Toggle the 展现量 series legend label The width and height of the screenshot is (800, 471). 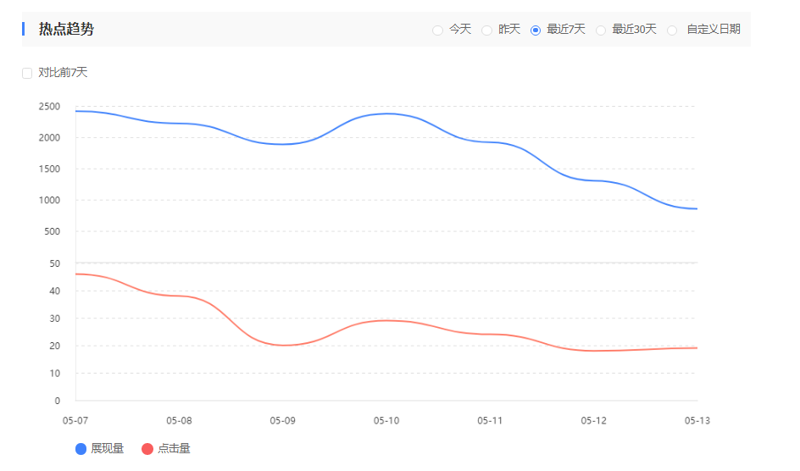click(107, 448)
